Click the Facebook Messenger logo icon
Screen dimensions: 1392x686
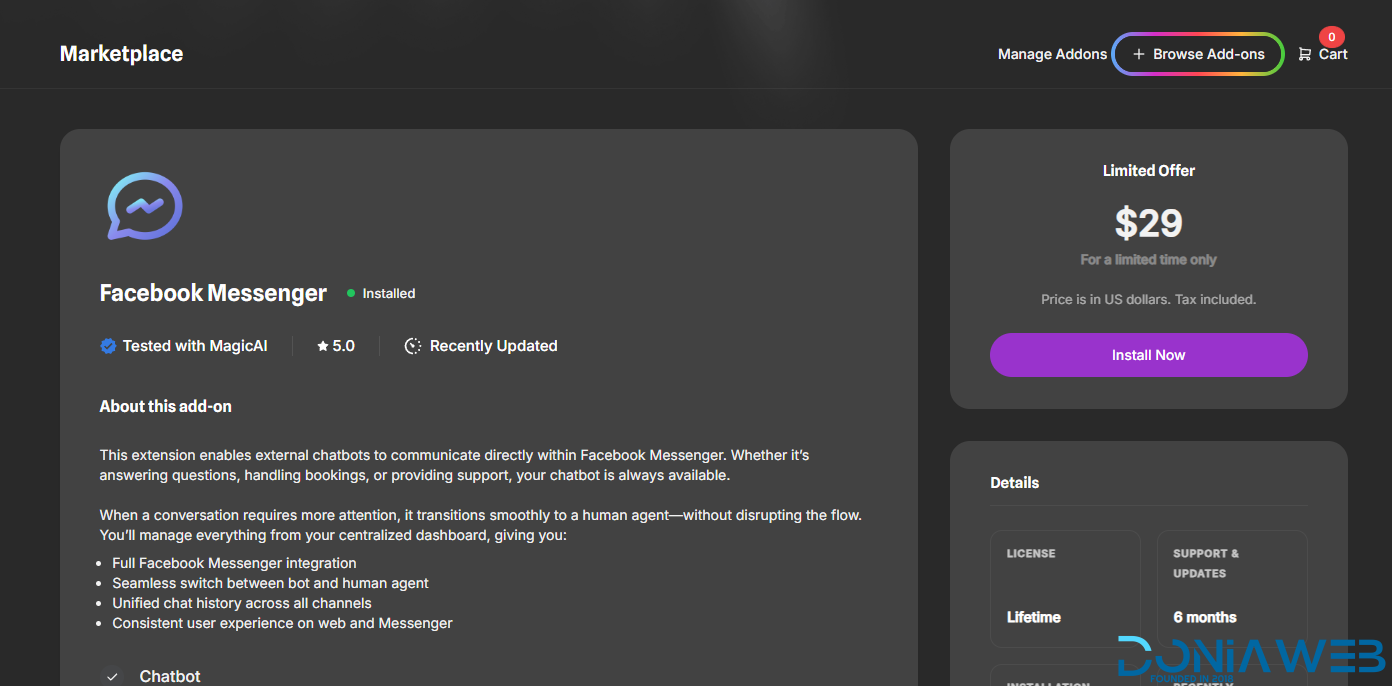(x=145, y=206)
